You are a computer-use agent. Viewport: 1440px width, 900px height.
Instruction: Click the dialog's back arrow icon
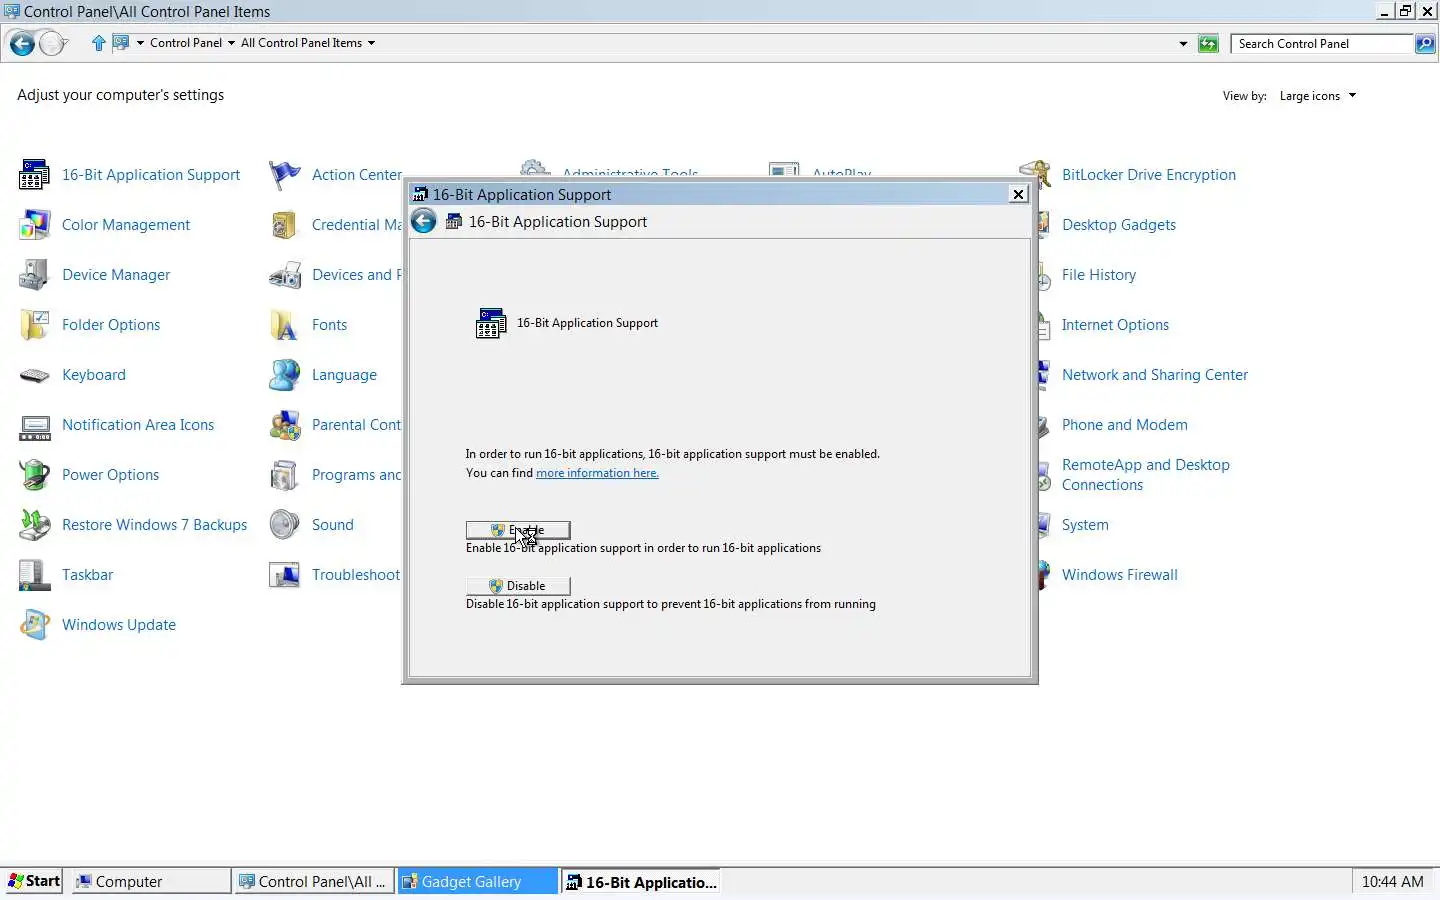coord(424,222)
